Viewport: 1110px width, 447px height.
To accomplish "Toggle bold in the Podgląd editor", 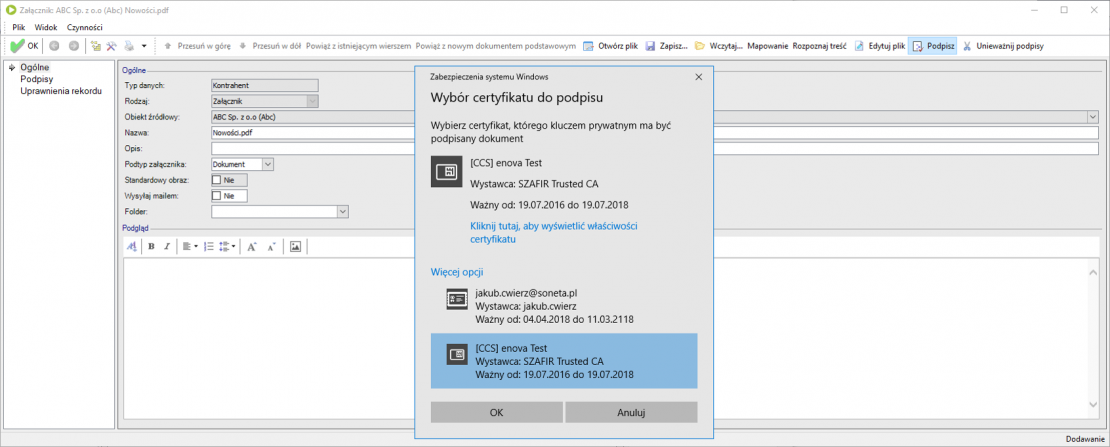I will tap(151, 246).
